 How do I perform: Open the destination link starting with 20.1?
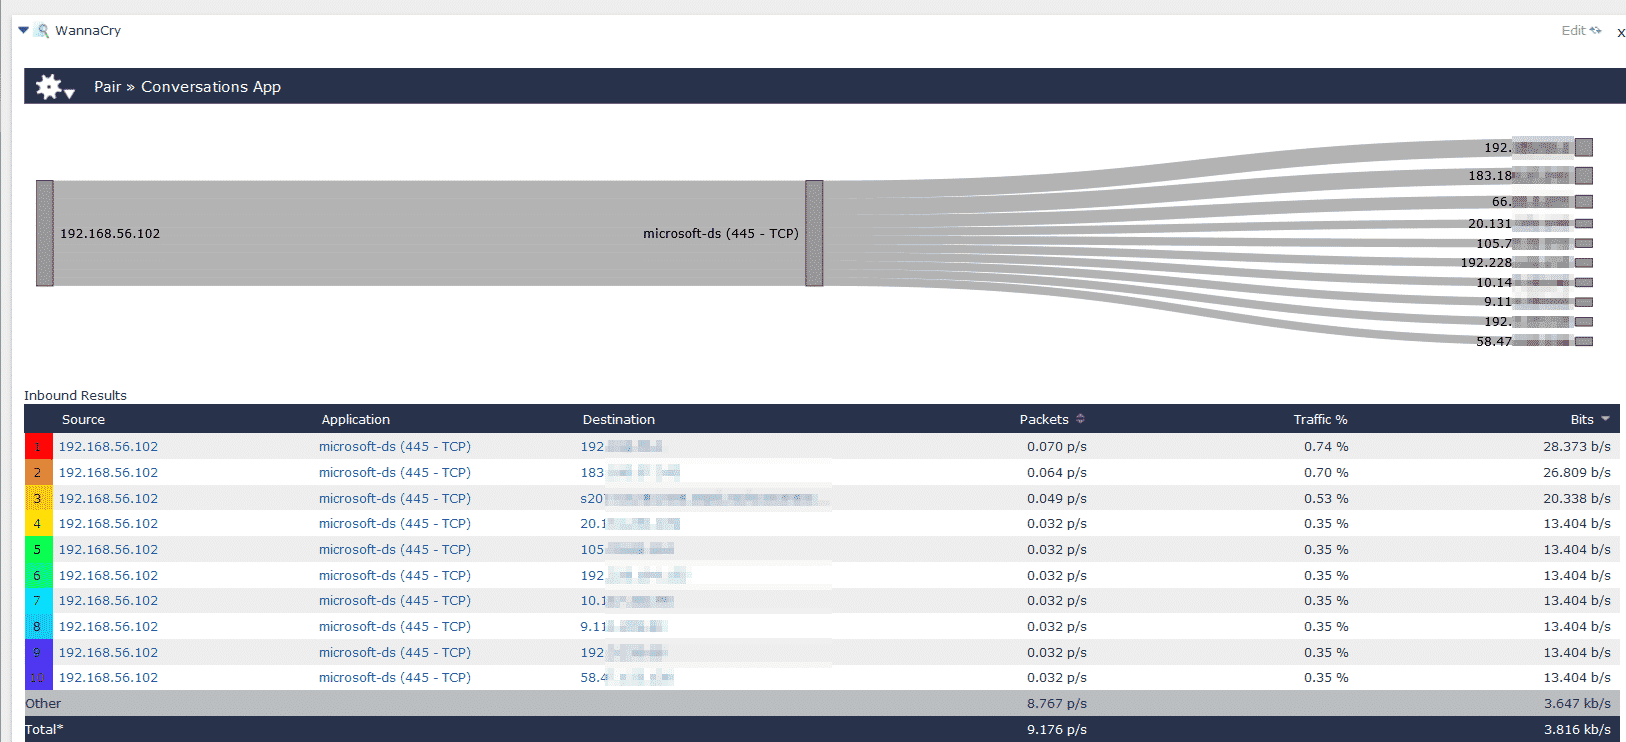(x=630, y=524)
